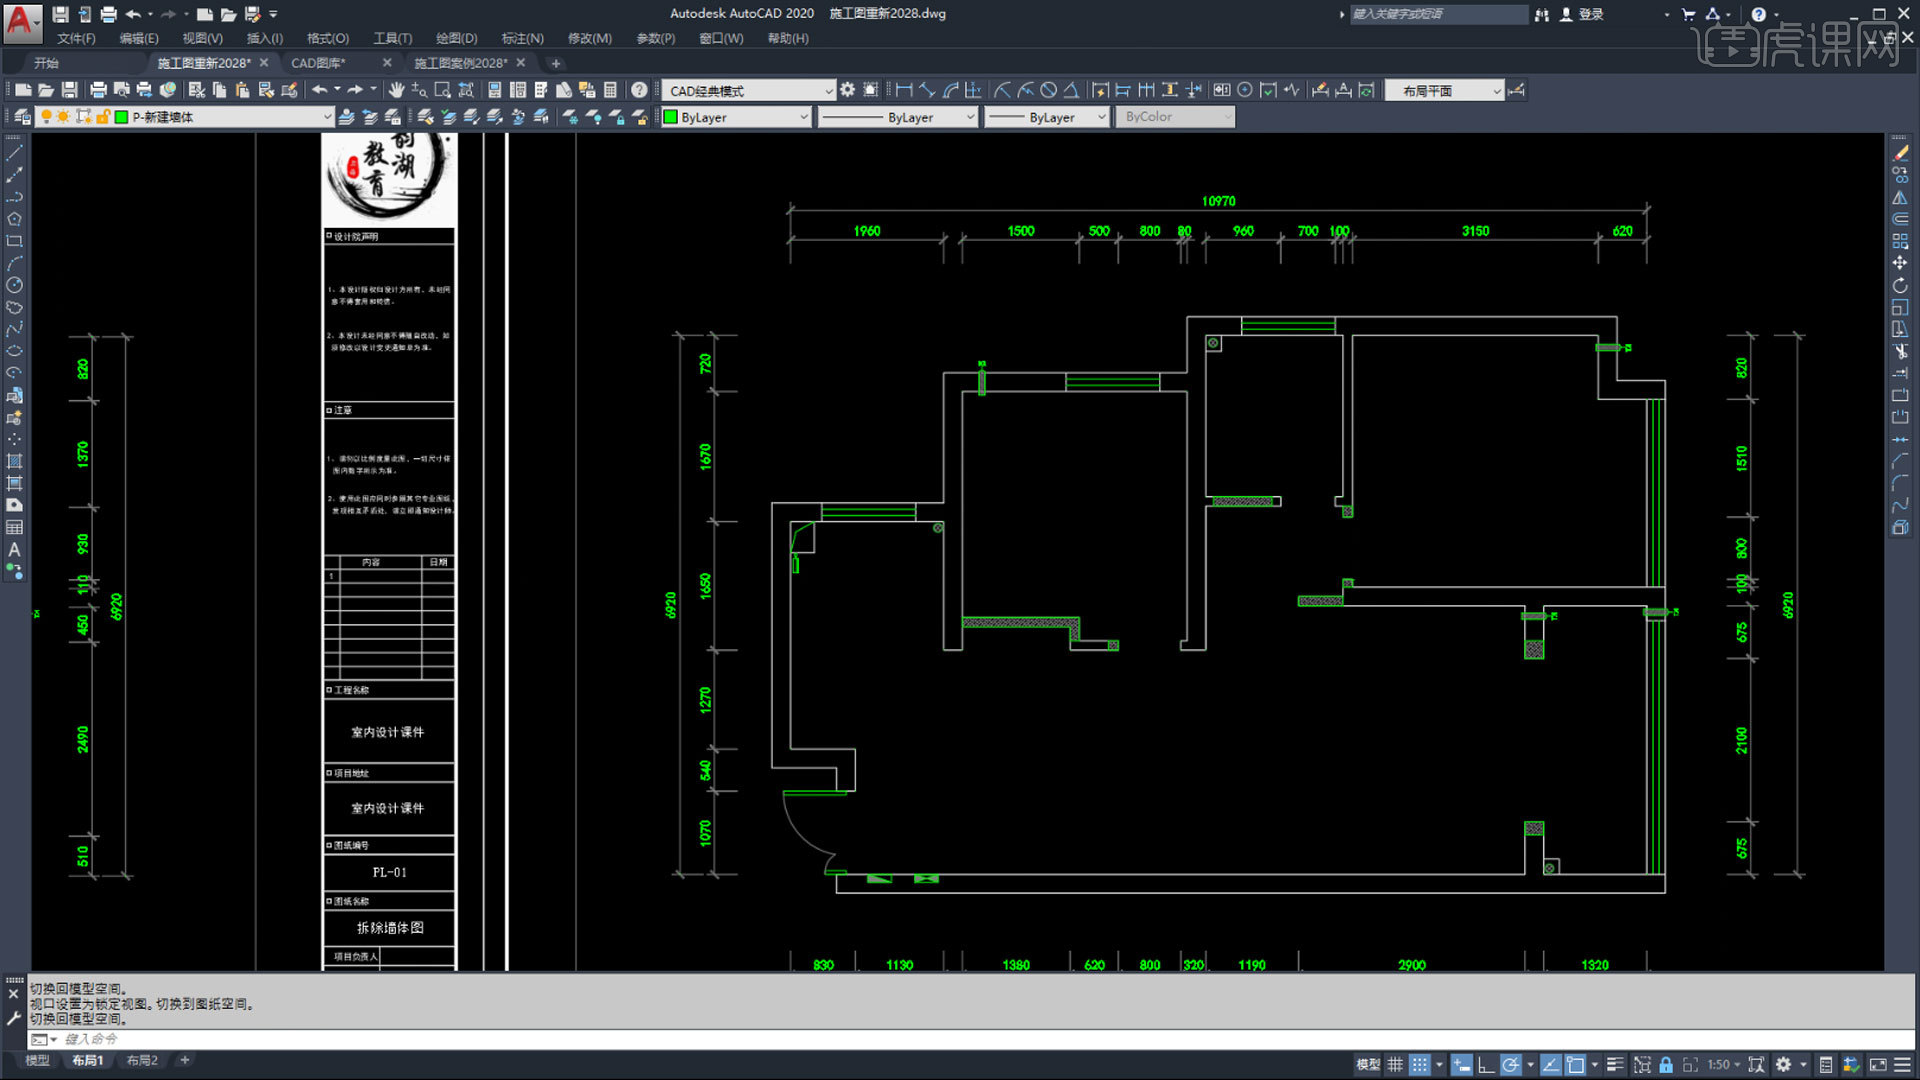Open the ByLayer color control swatch
This screenshot has height=1080, width=1920.
tap(736, 117)
